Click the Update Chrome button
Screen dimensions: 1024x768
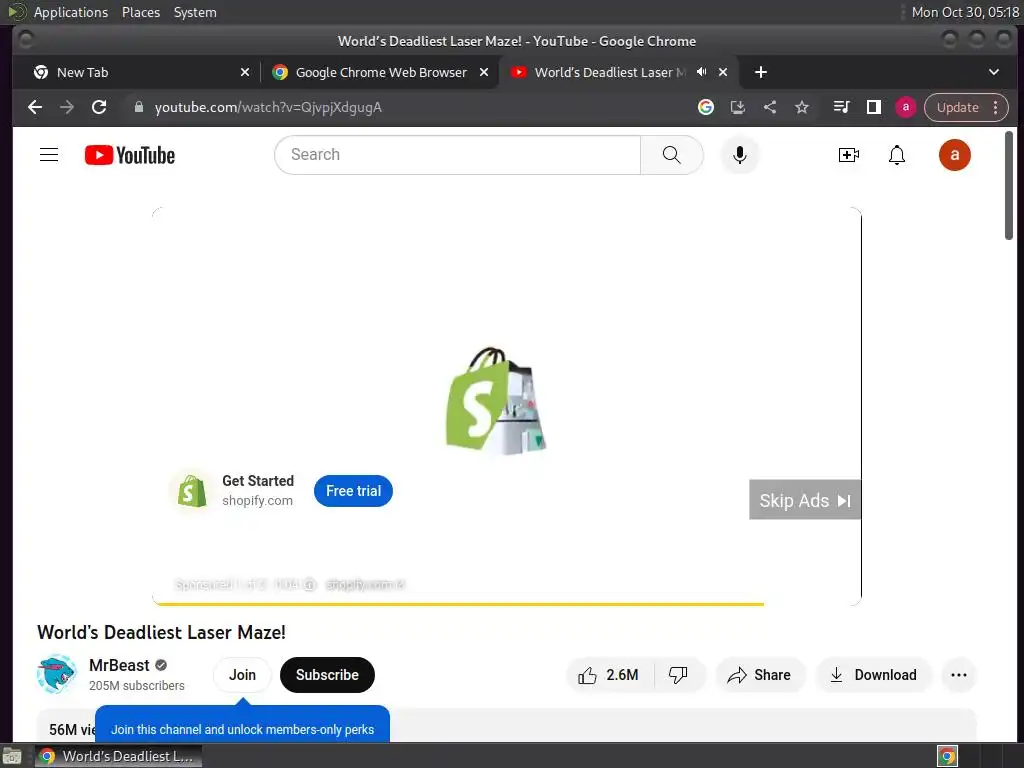pyautogui.click(x=957, y=107)
